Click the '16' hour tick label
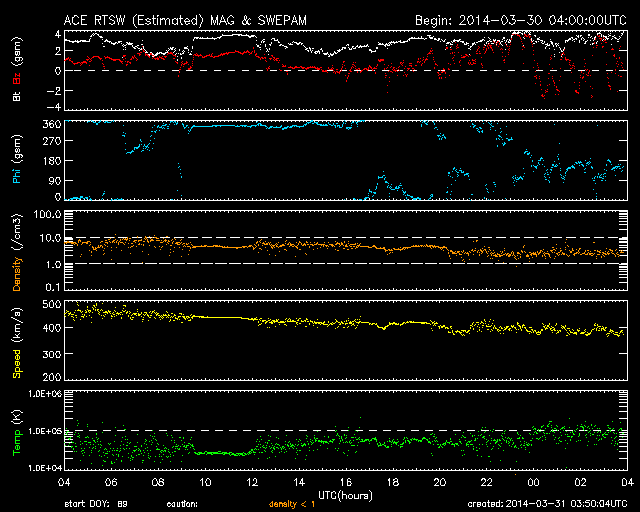640x512 pixels. [x=346, y=482]
